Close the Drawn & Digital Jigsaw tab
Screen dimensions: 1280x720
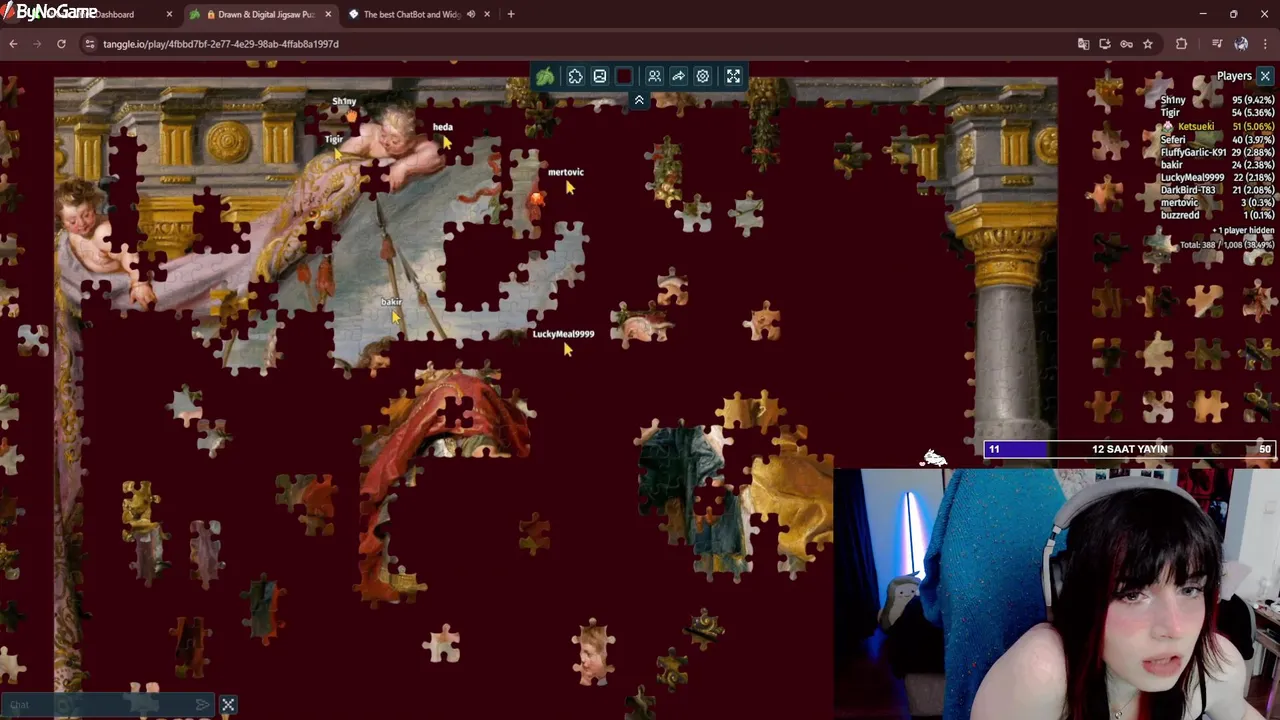(328, 14)
